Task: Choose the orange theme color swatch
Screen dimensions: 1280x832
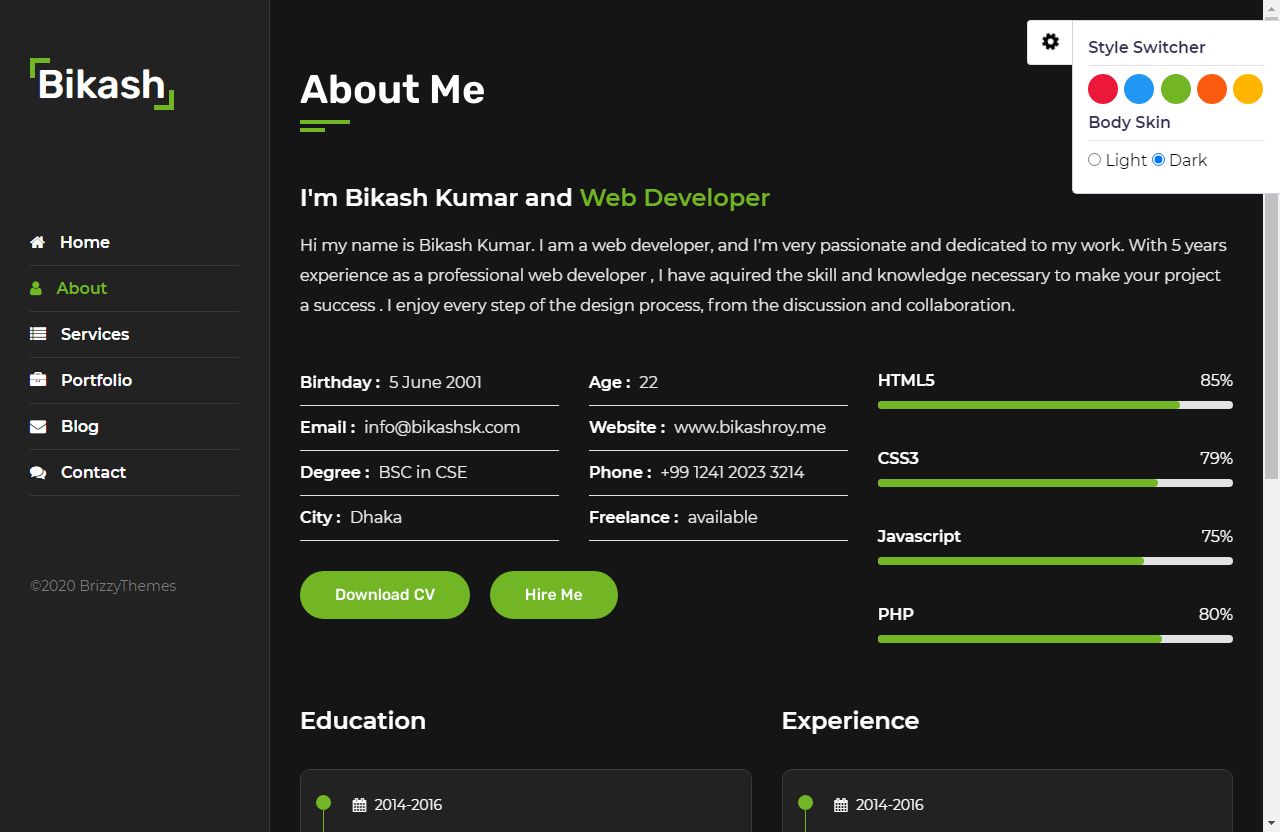Action: pos(1212,89)
